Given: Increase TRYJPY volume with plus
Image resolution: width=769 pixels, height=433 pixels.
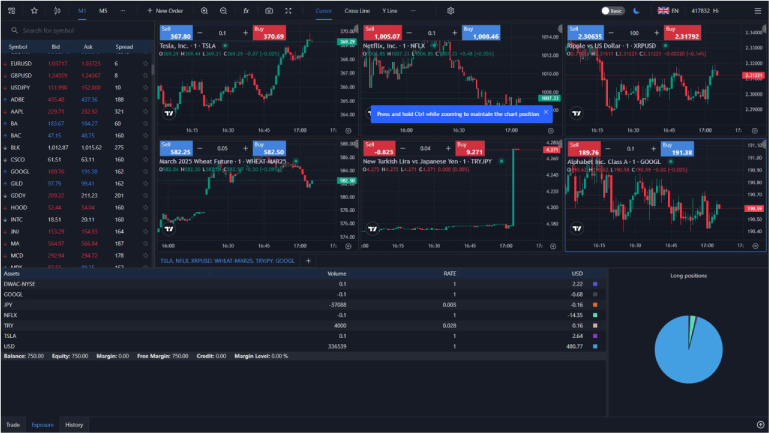Looking at the screenshot, I should click(x=448, y=148).
